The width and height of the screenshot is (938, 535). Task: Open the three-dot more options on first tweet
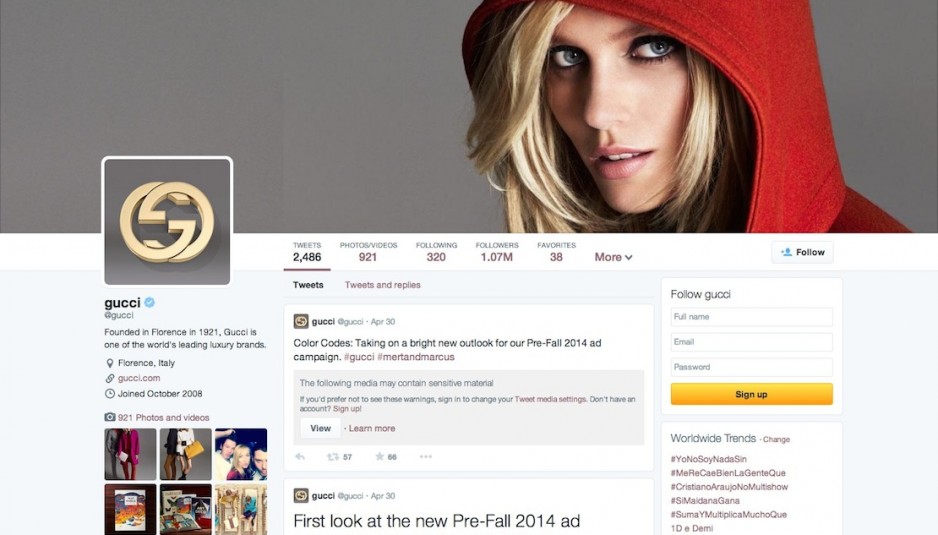(425, 457)
